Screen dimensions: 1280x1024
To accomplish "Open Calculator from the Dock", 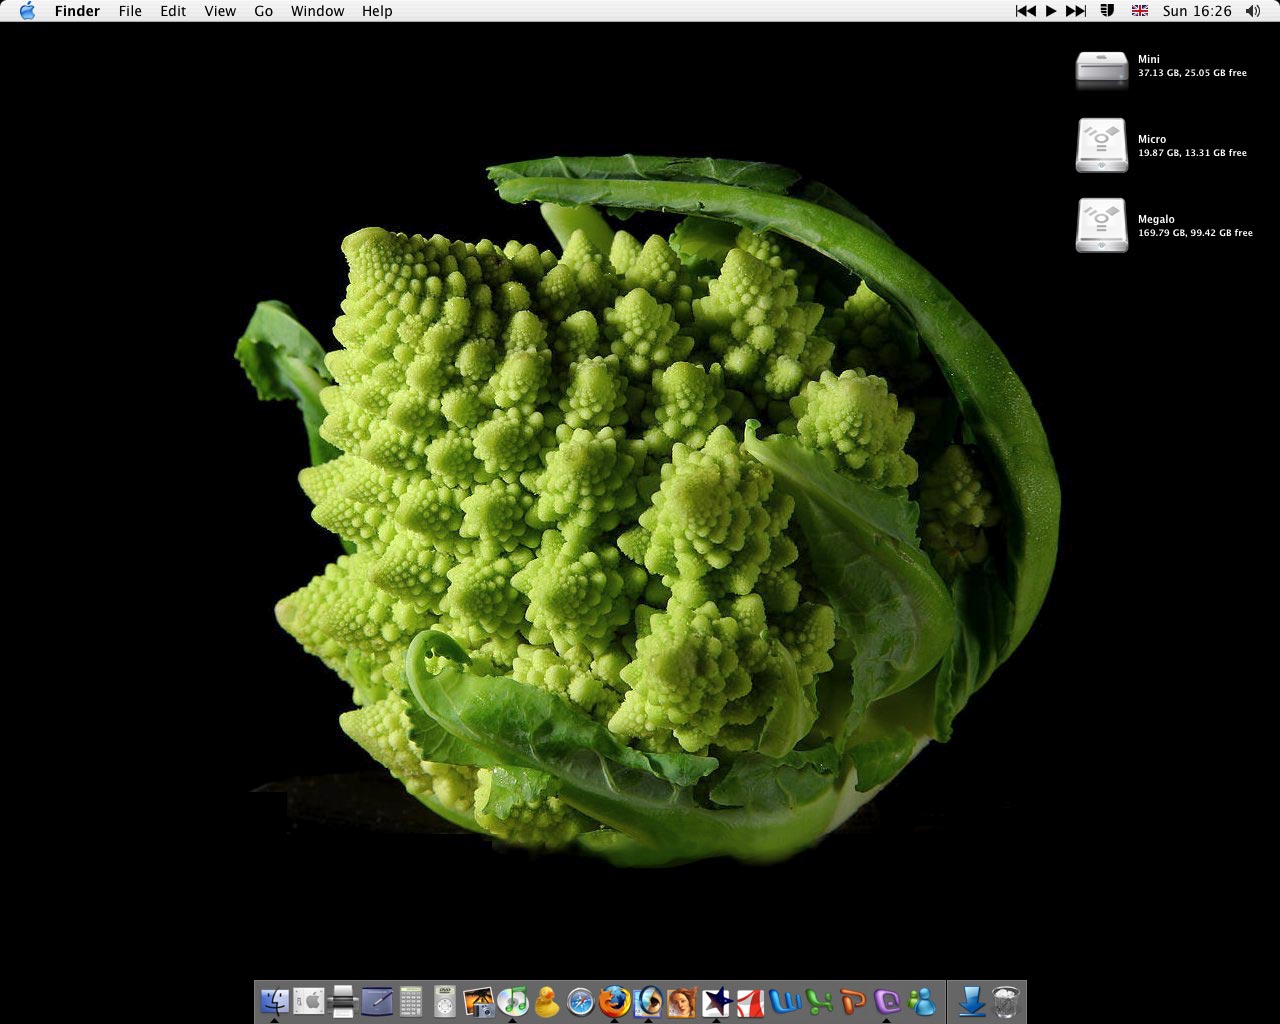I will pos(410,1001).
